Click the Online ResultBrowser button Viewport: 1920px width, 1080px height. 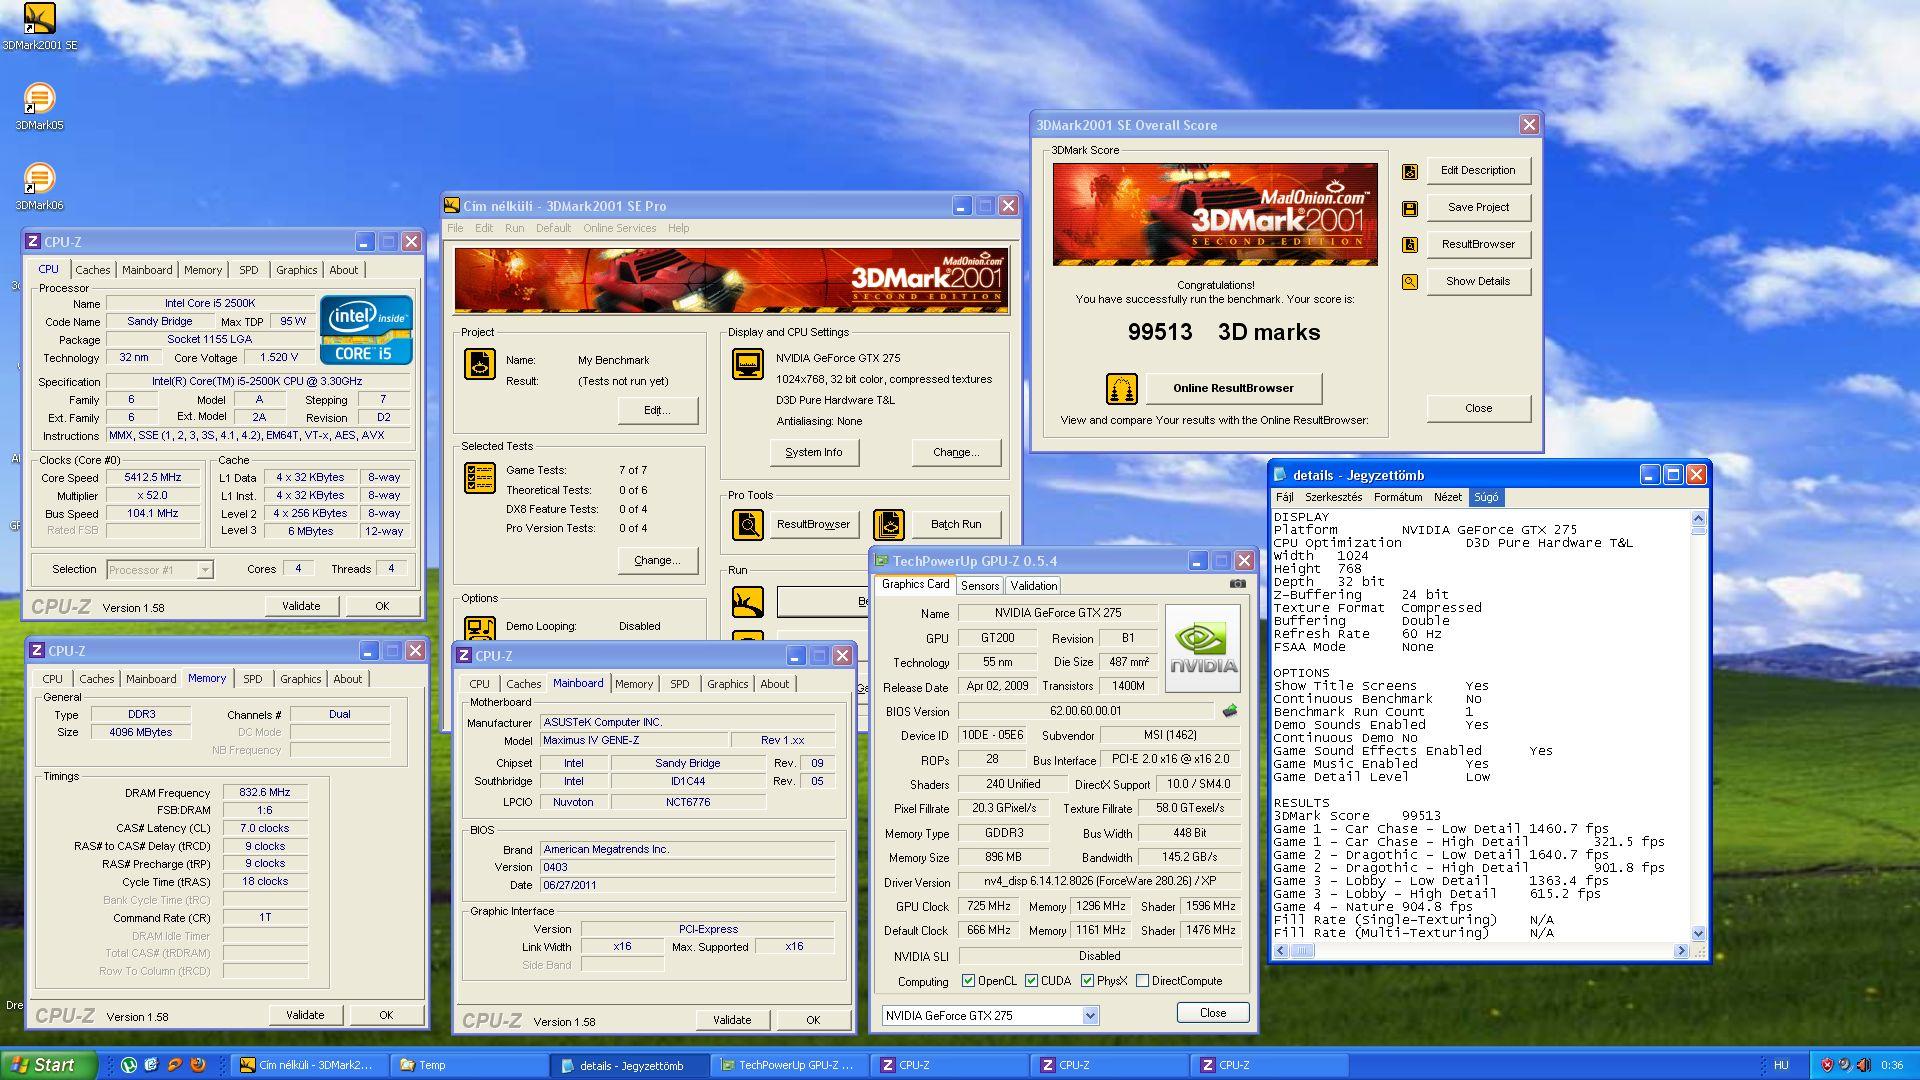click(1233, 388)
